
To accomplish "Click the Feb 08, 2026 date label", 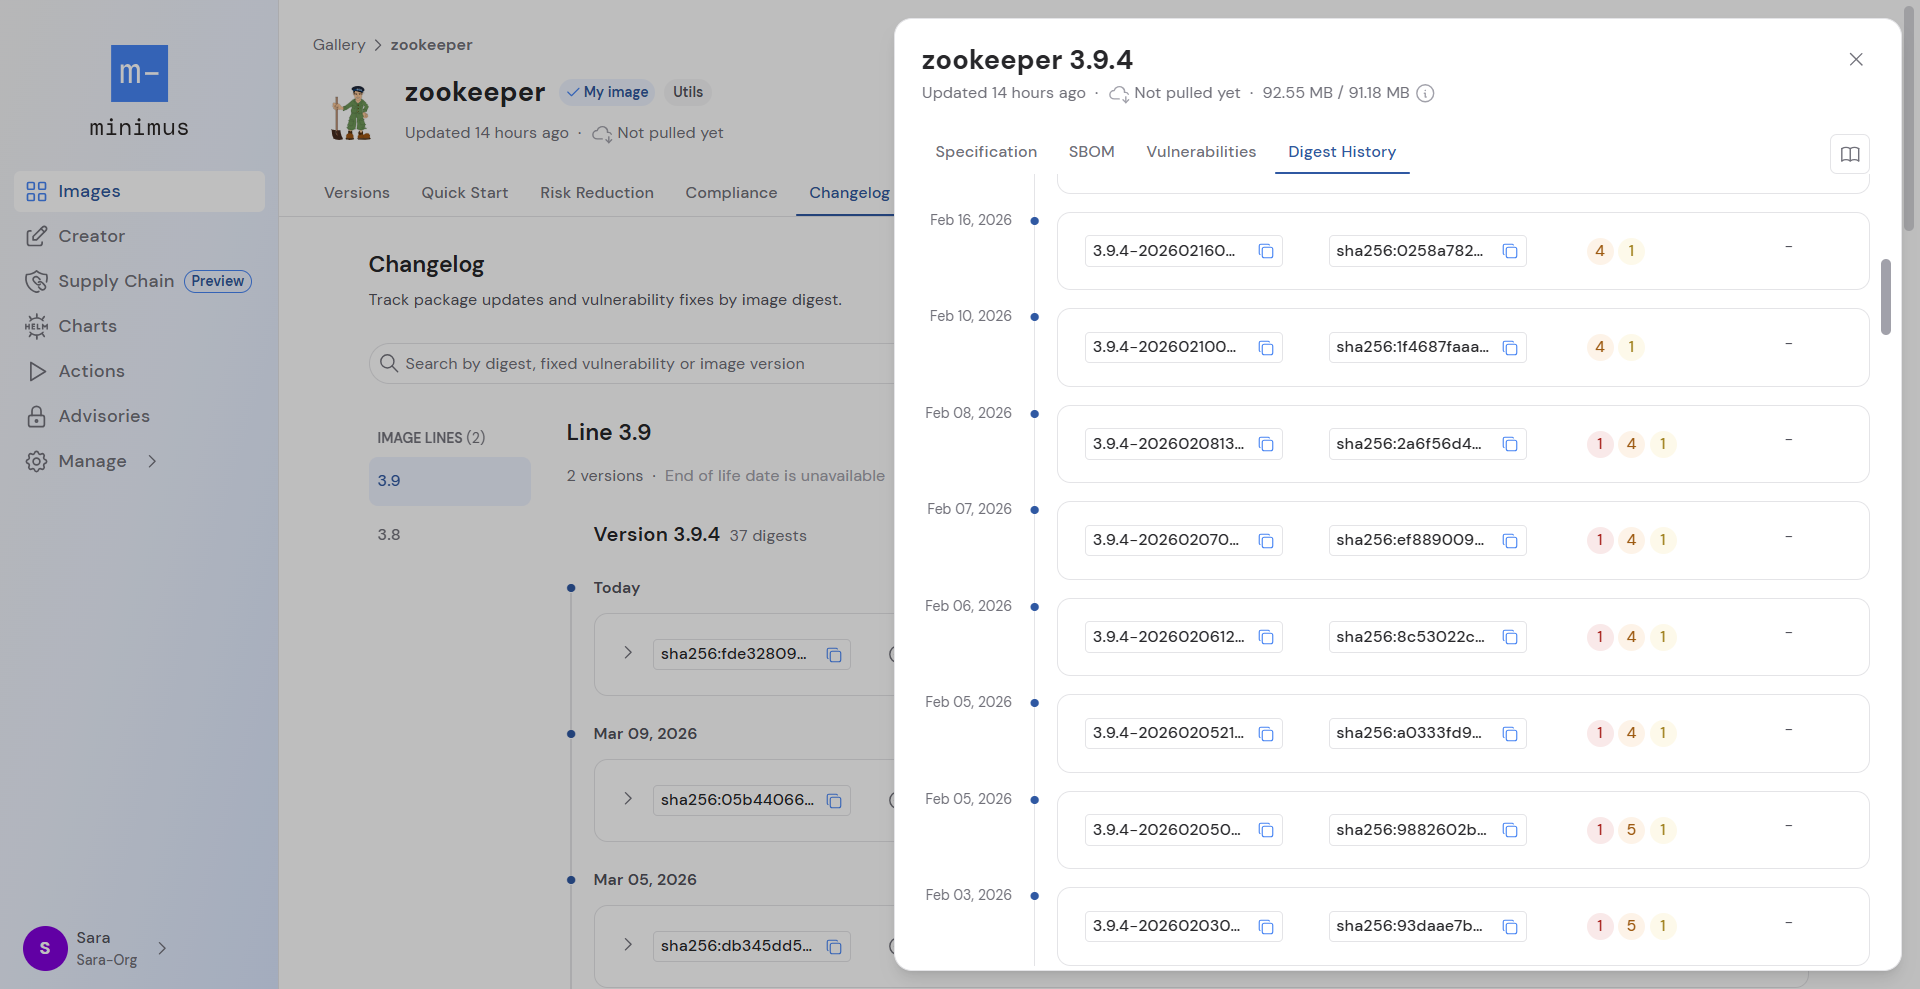I will [x=968, y=413].
